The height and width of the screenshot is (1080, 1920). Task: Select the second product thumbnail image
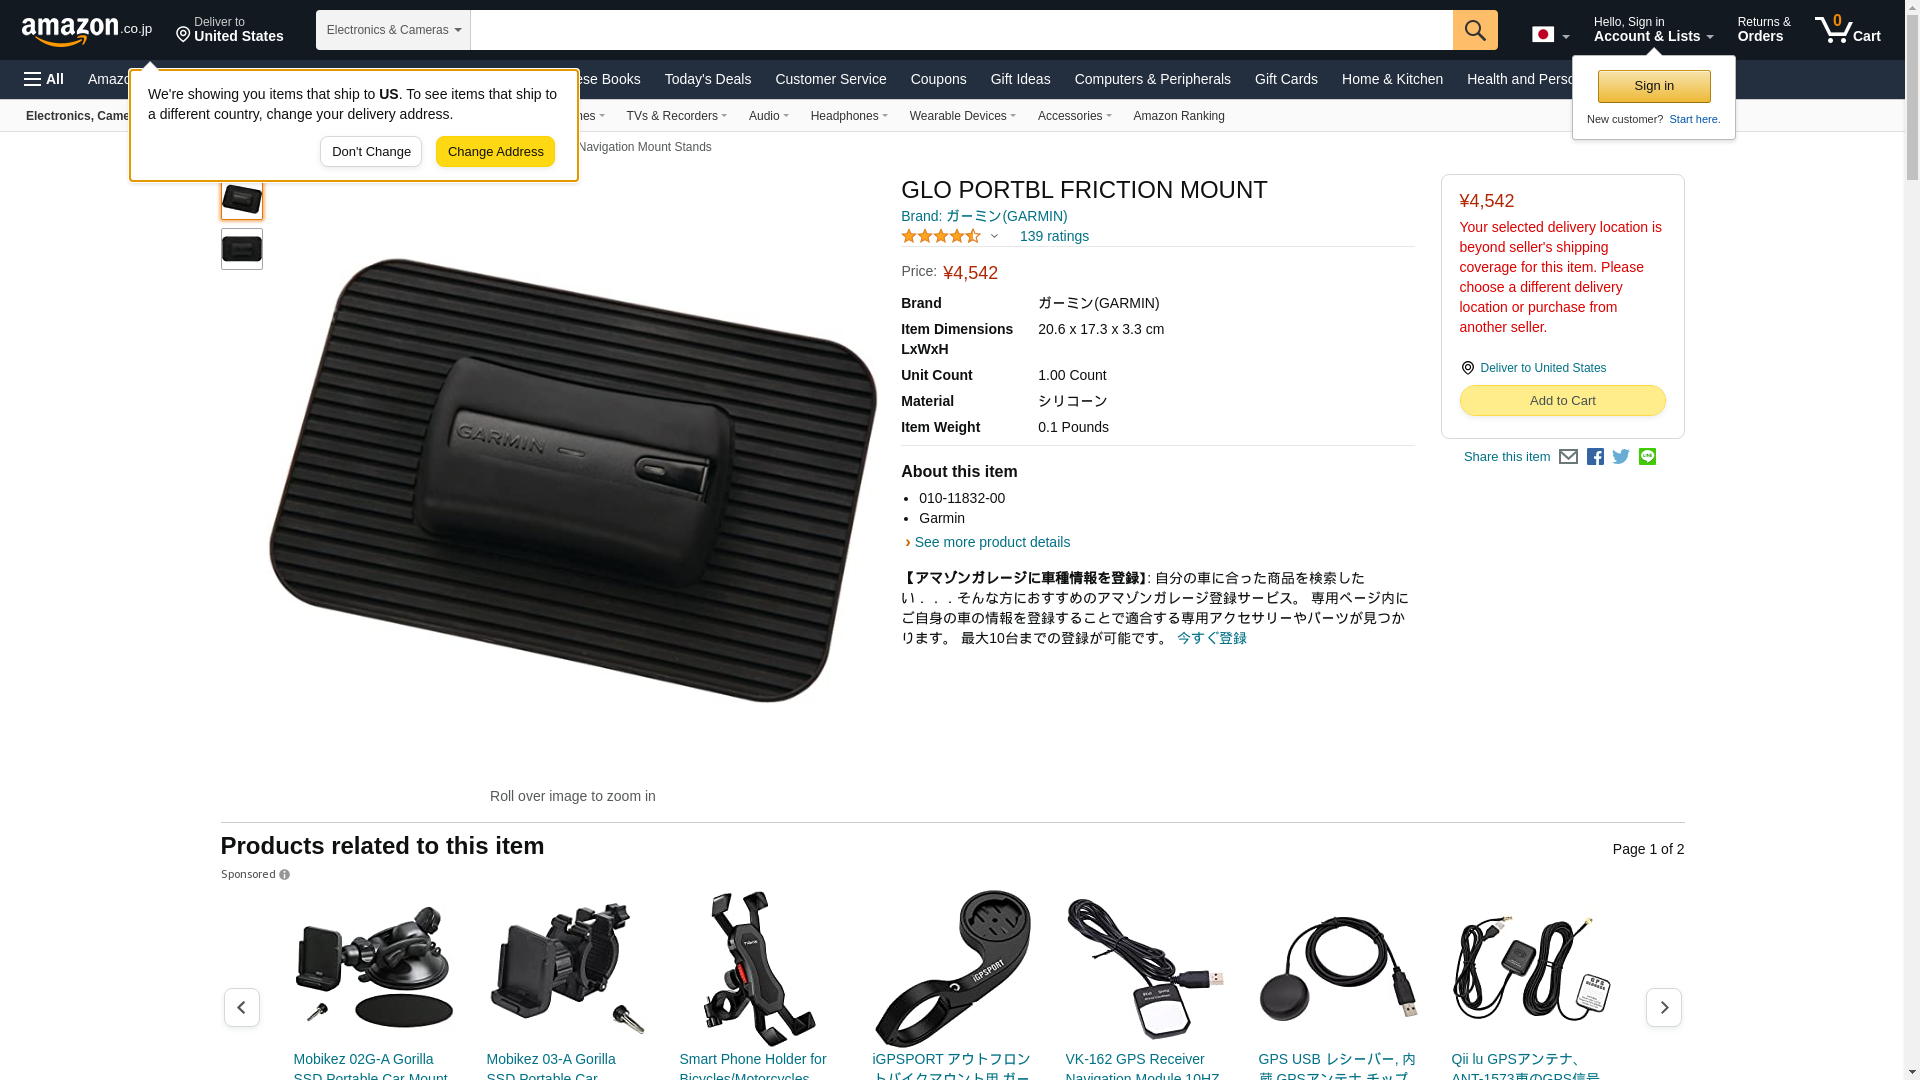tap(242, 249)
